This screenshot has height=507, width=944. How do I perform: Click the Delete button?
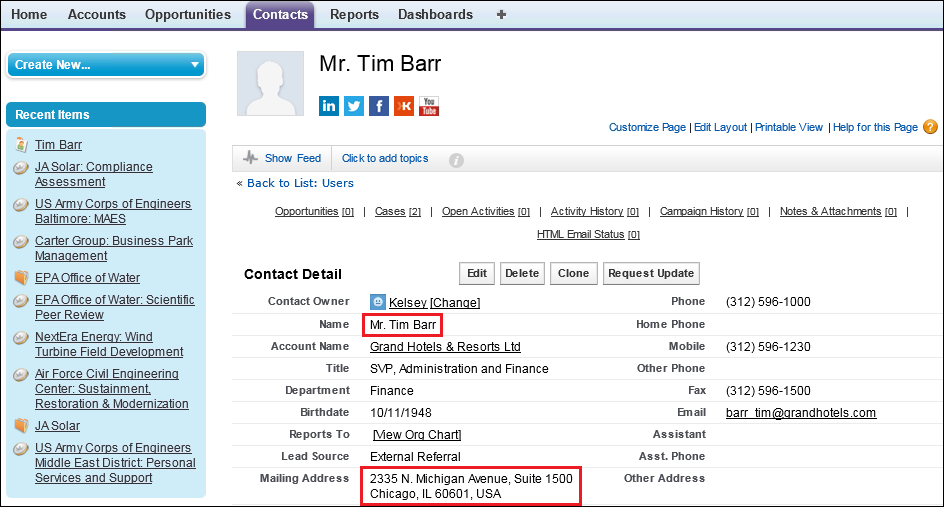[522, 273]
